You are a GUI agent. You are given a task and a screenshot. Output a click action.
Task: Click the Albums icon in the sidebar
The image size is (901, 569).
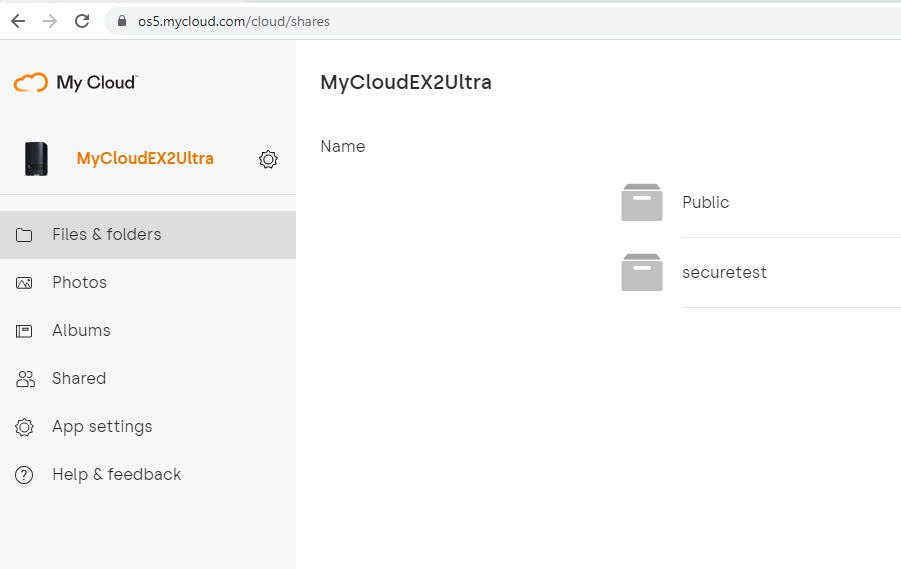click(24, 331)
